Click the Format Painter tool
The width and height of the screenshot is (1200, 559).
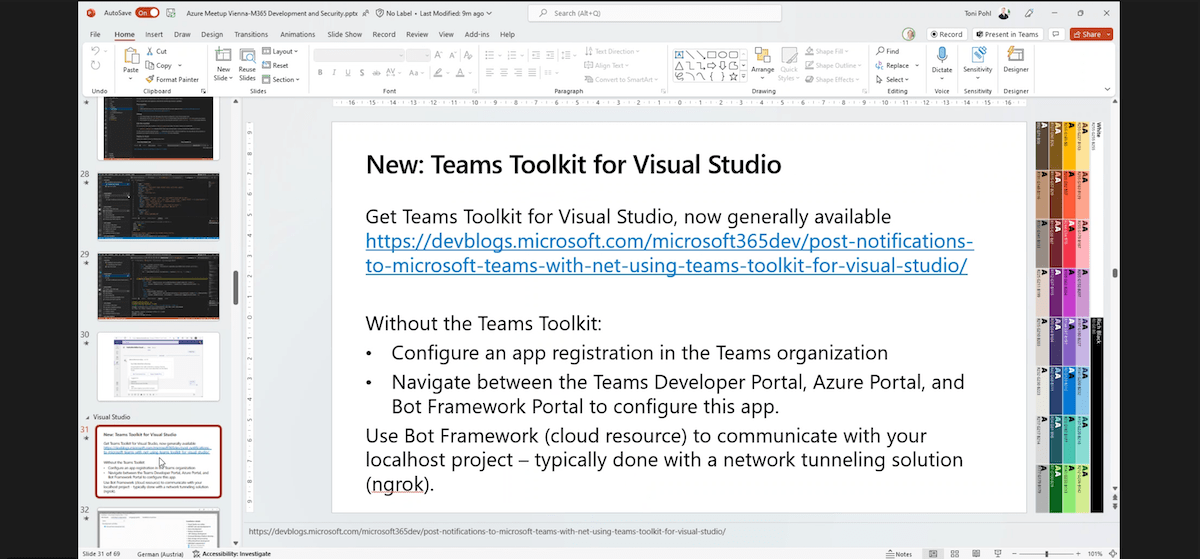[172, 79]
